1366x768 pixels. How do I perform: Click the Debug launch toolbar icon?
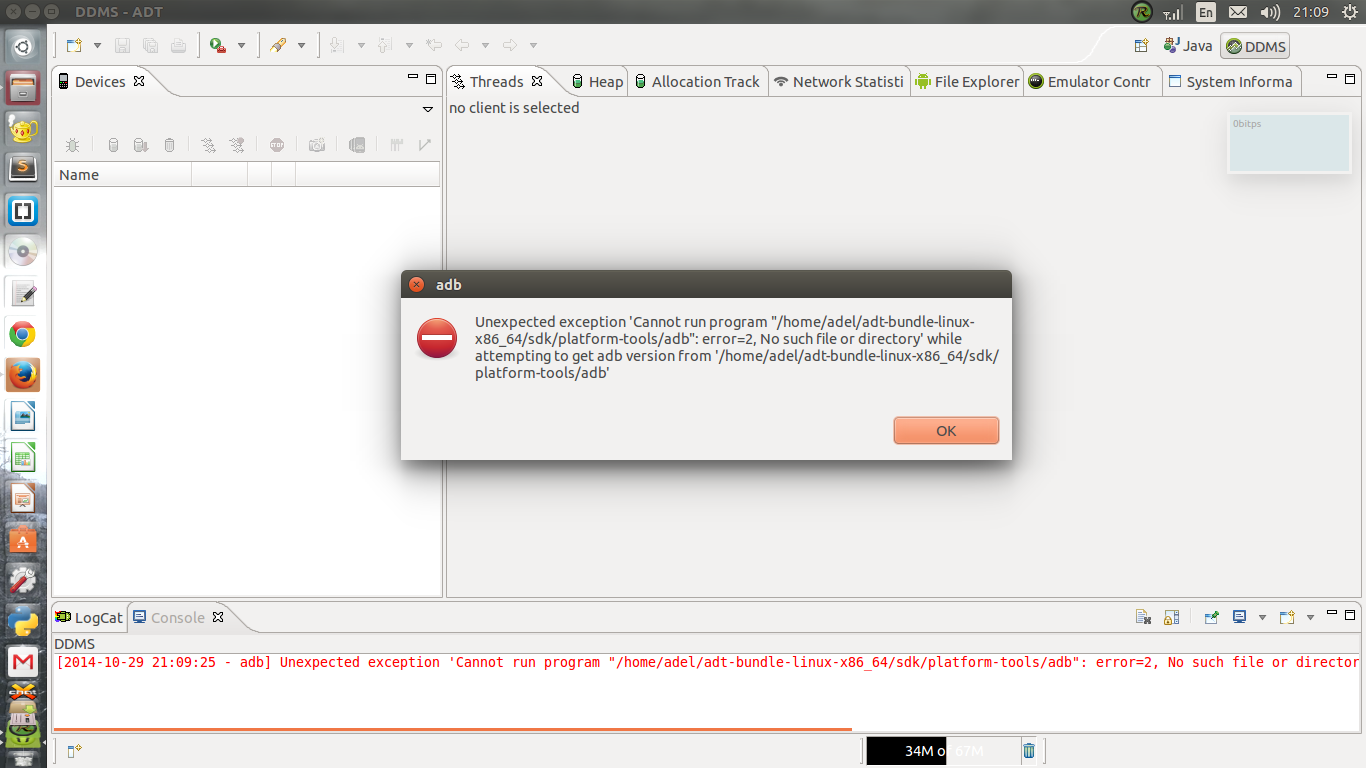pos(218,45)
